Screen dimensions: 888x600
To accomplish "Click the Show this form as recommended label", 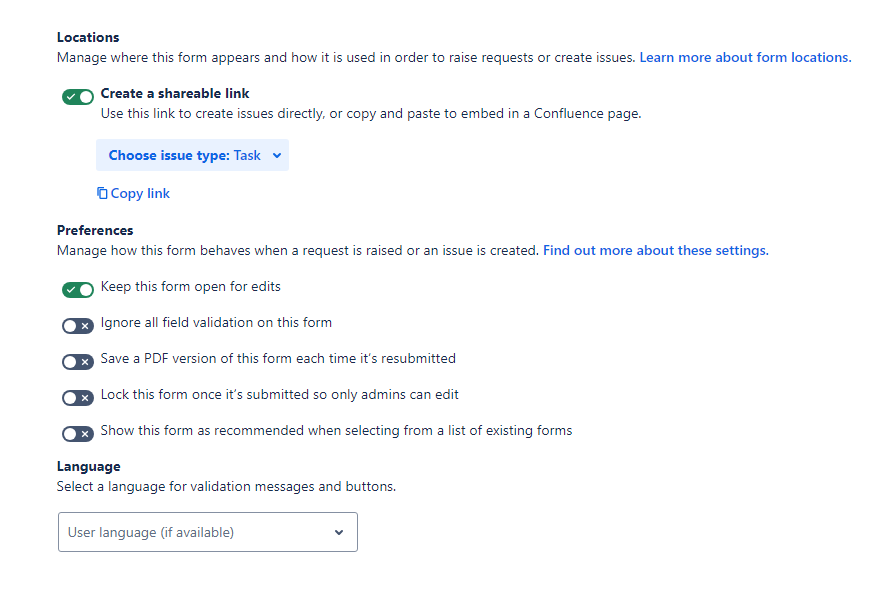I will point(336,431).
